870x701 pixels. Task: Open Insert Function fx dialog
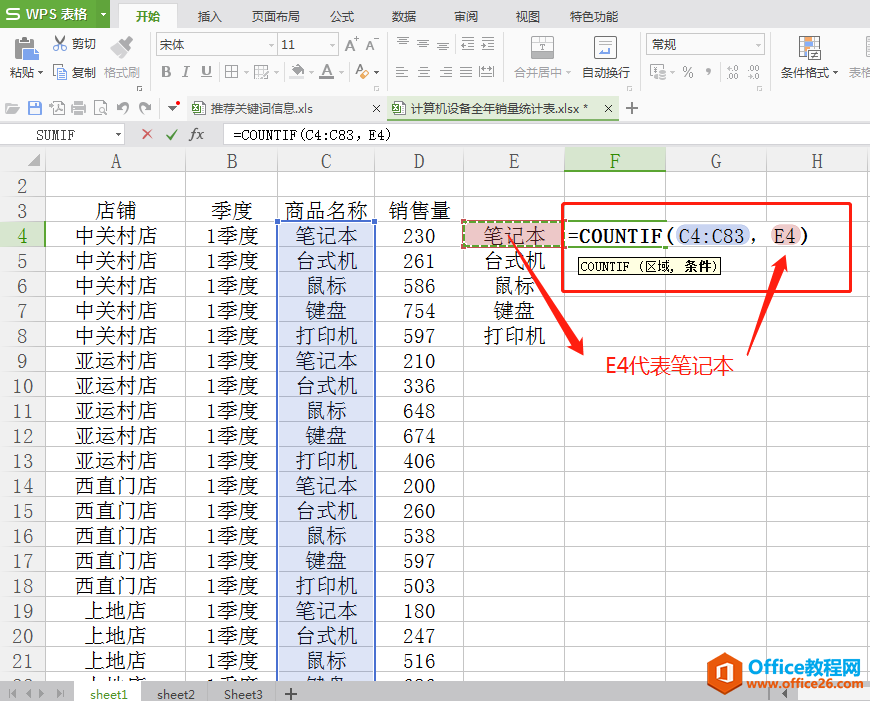197,134
